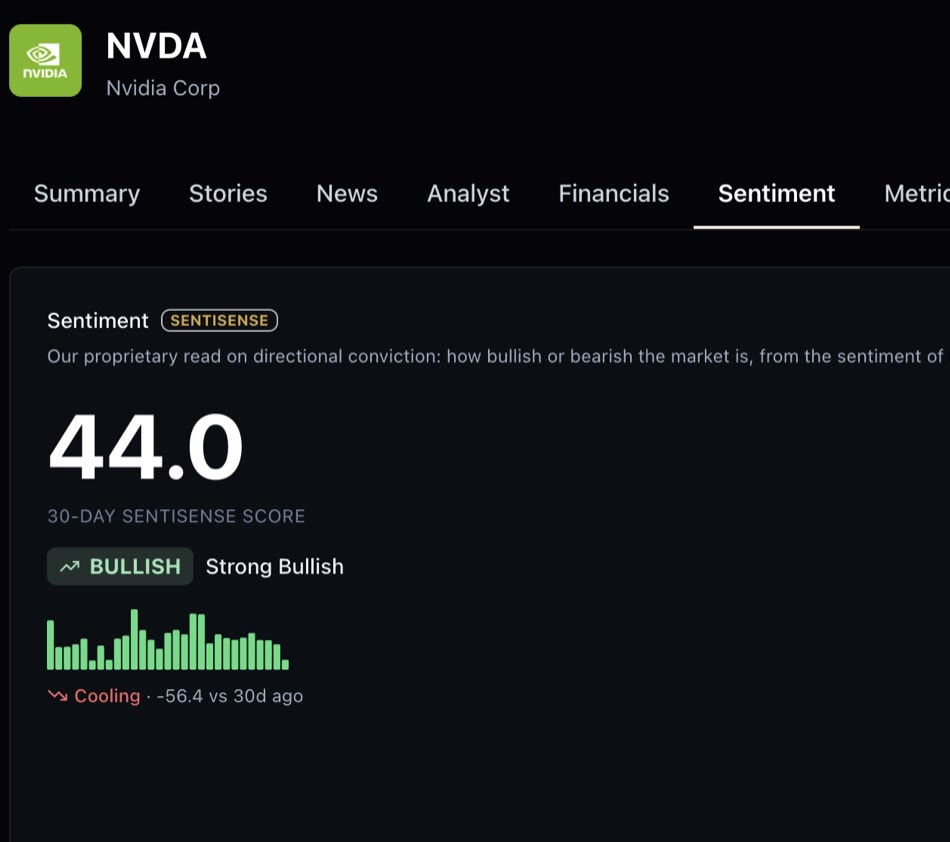Select the Sentiment tab

[776, 194]
